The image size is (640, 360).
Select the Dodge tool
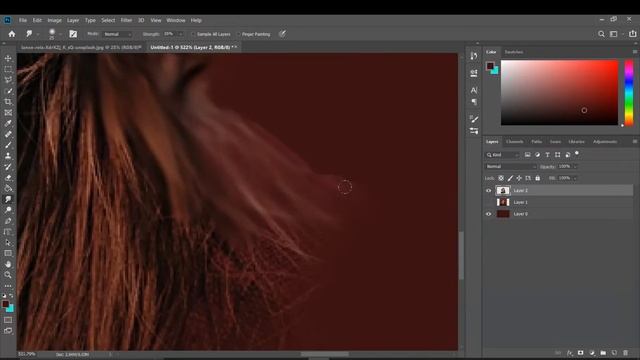click(8, 210)
